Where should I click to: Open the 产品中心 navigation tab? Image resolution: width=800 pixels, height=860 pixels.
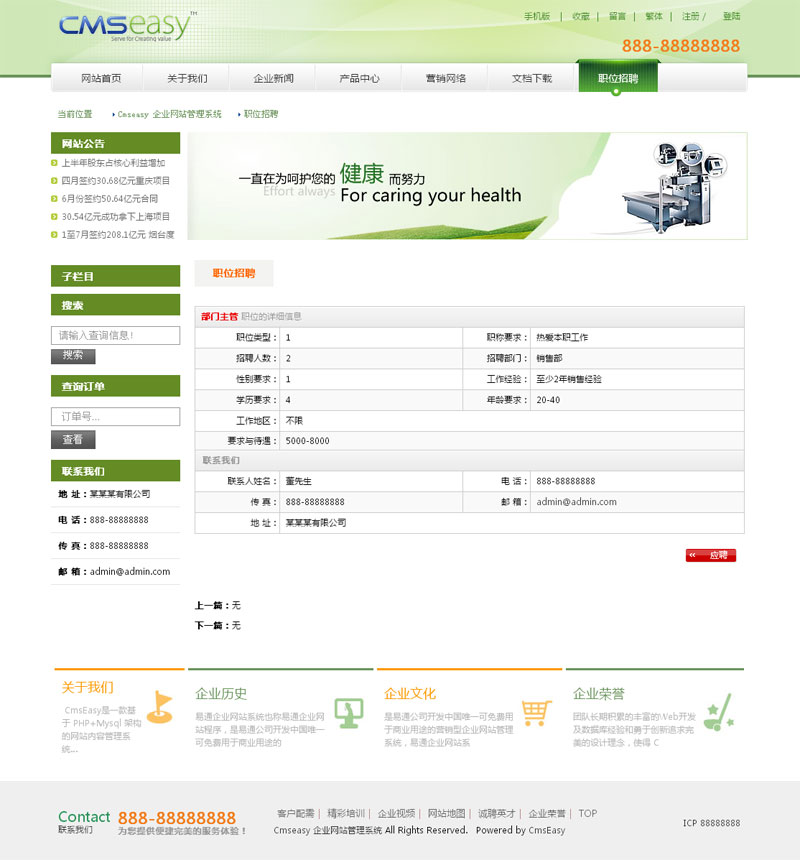point(359,78)
